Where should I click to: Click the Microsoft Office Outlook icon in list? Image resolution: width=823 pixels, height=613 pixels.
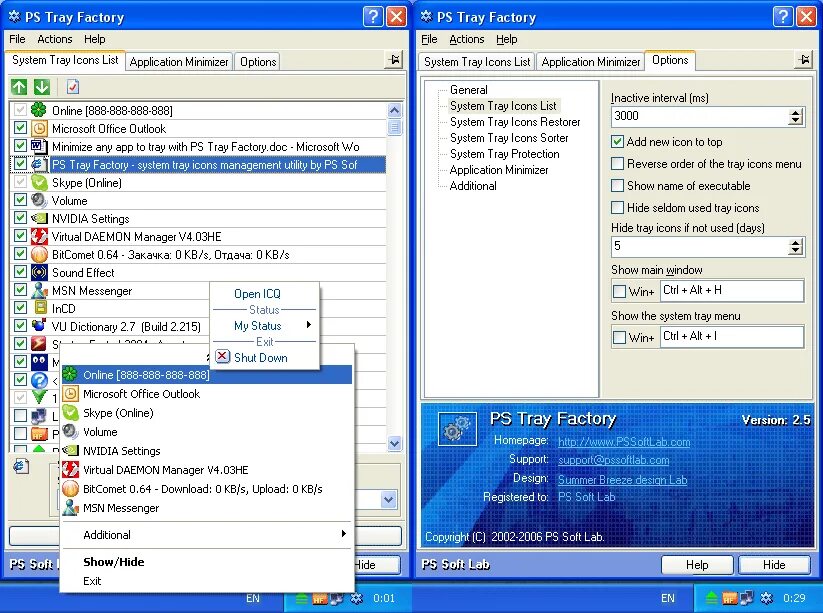[x=39, y=129]
